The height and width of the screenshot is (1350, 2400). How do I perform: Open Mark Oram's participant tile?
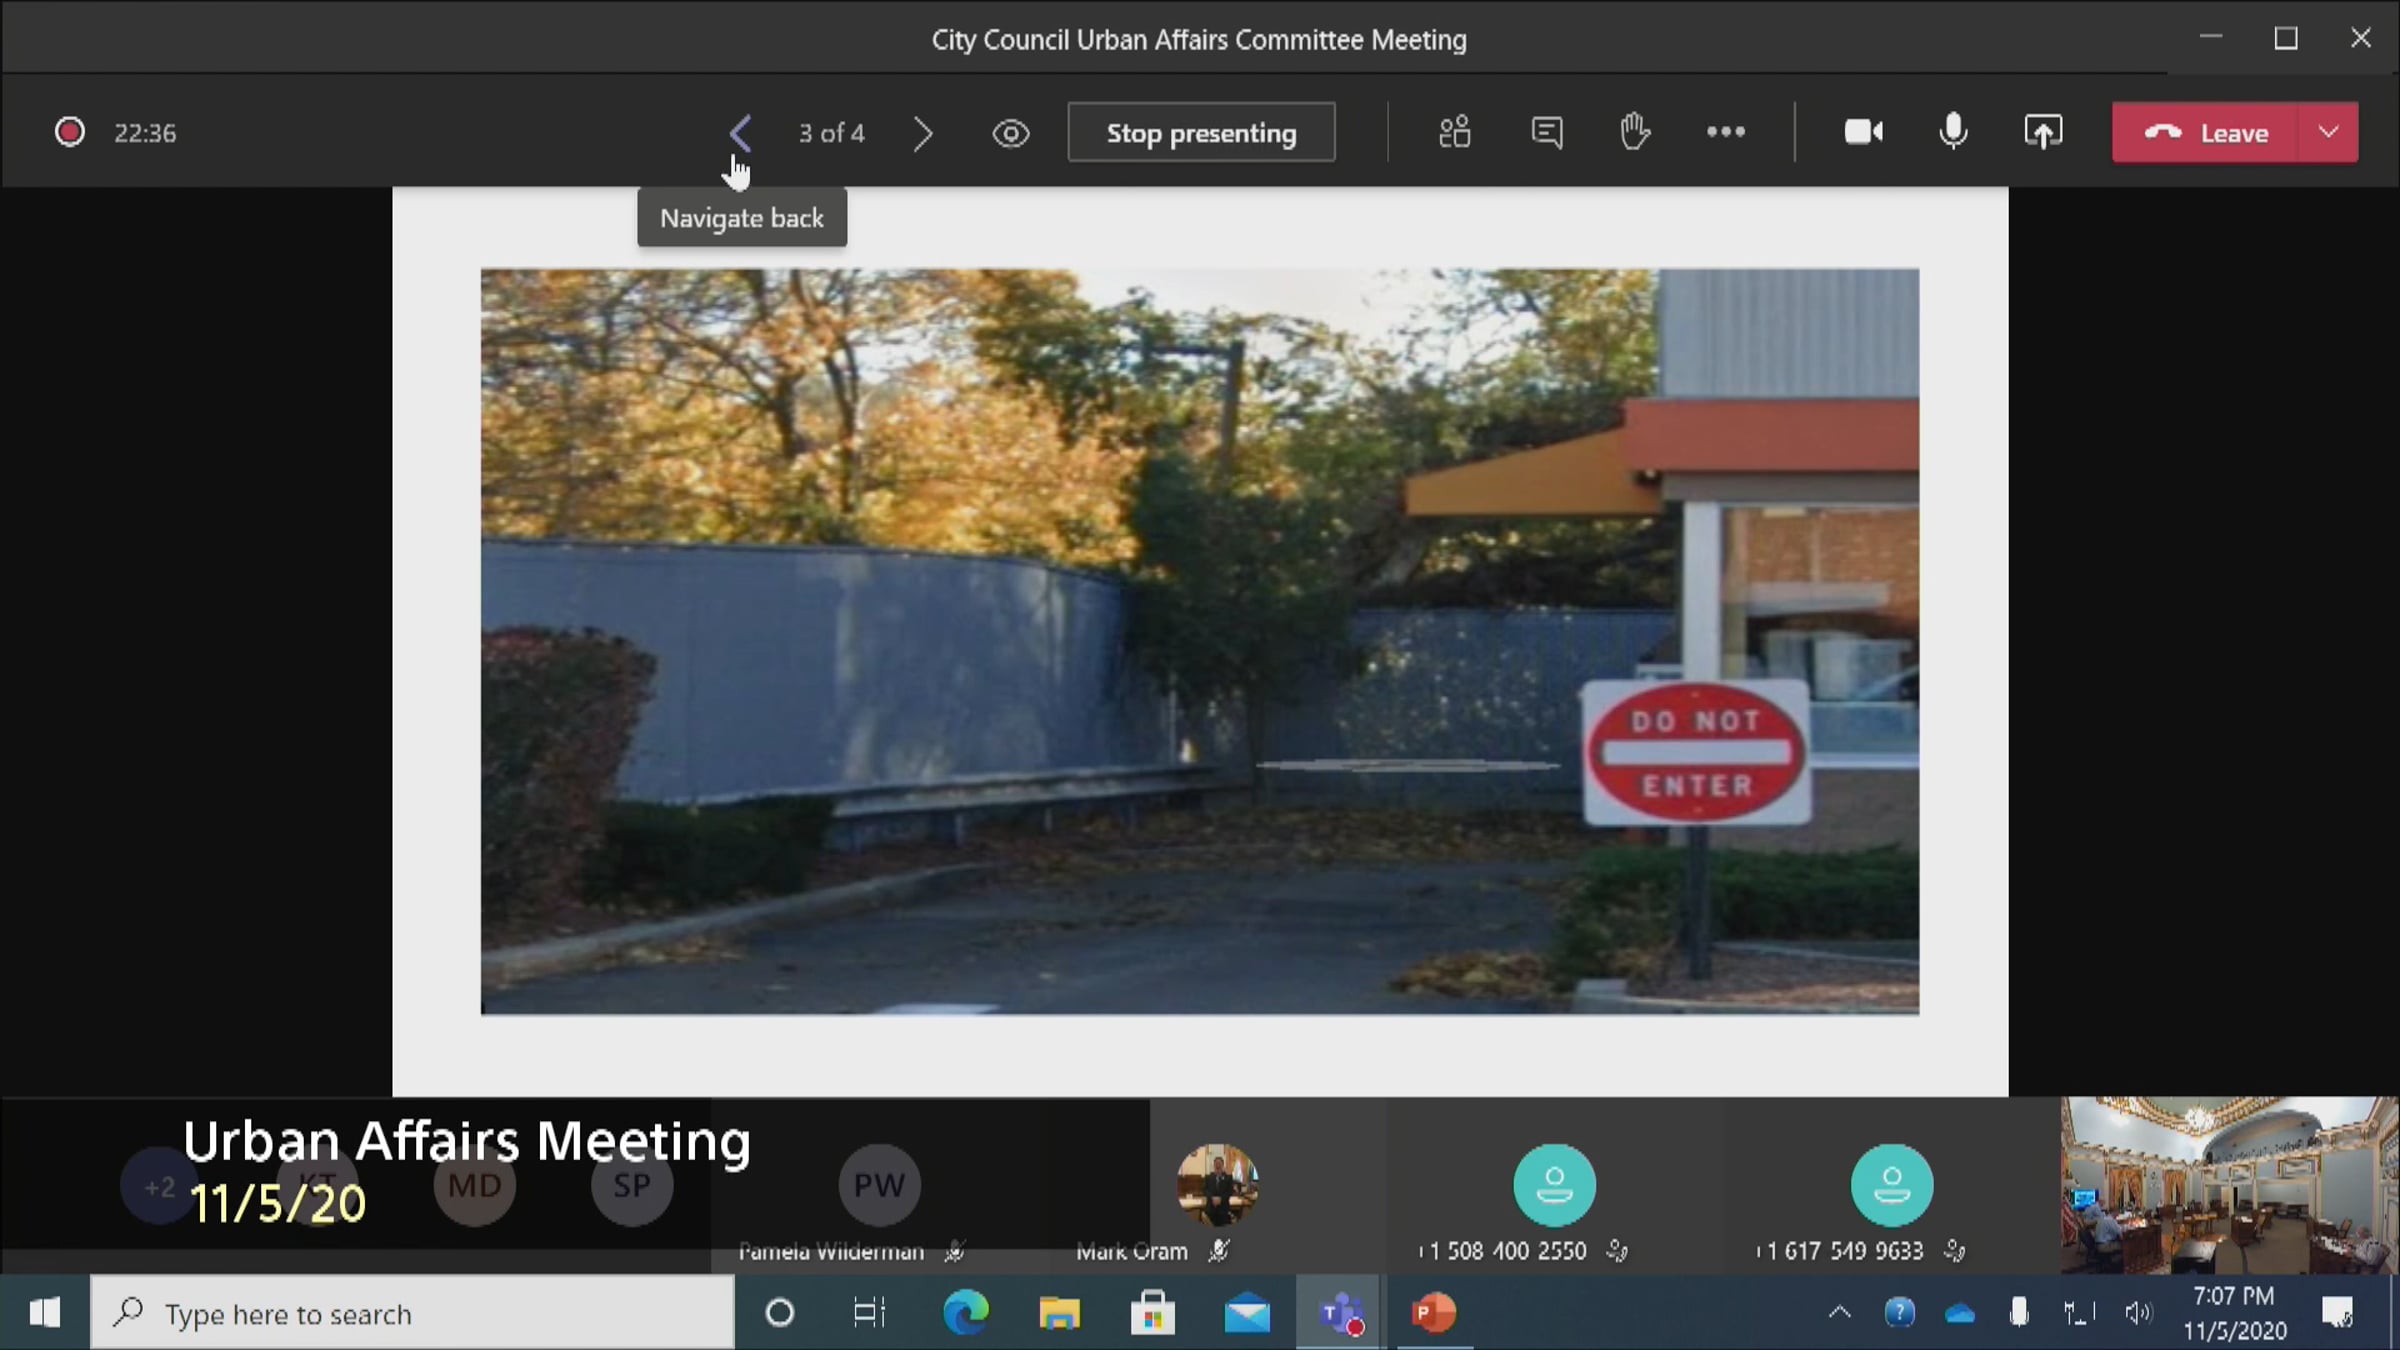(x=1216, y=1186)
